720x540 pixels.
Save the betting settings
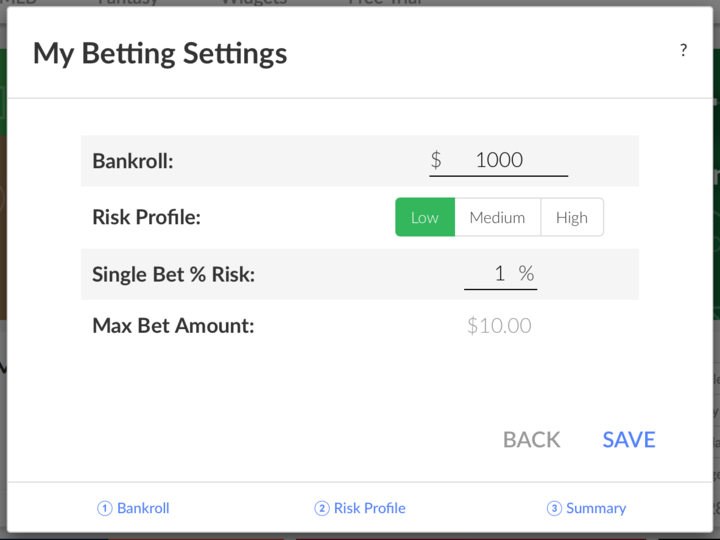(629, 440)
